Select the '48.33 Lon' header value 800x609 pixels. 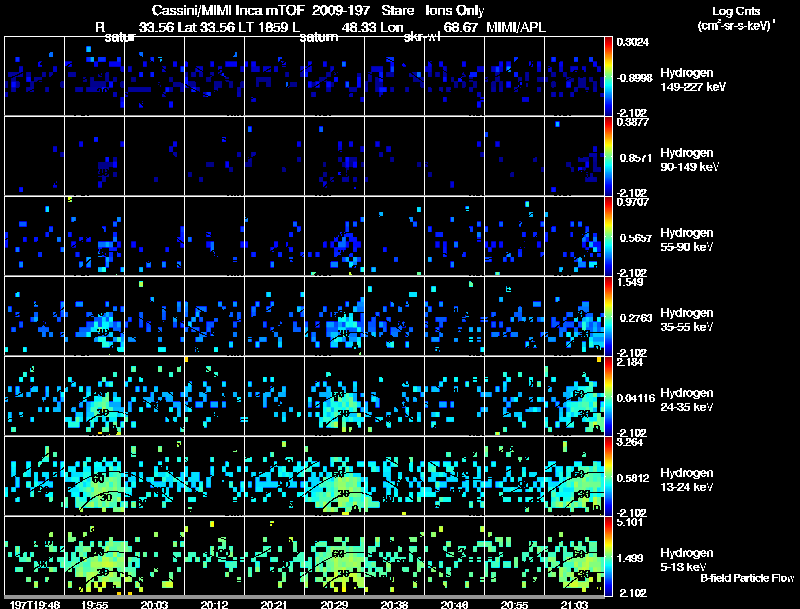click(372, 28)
